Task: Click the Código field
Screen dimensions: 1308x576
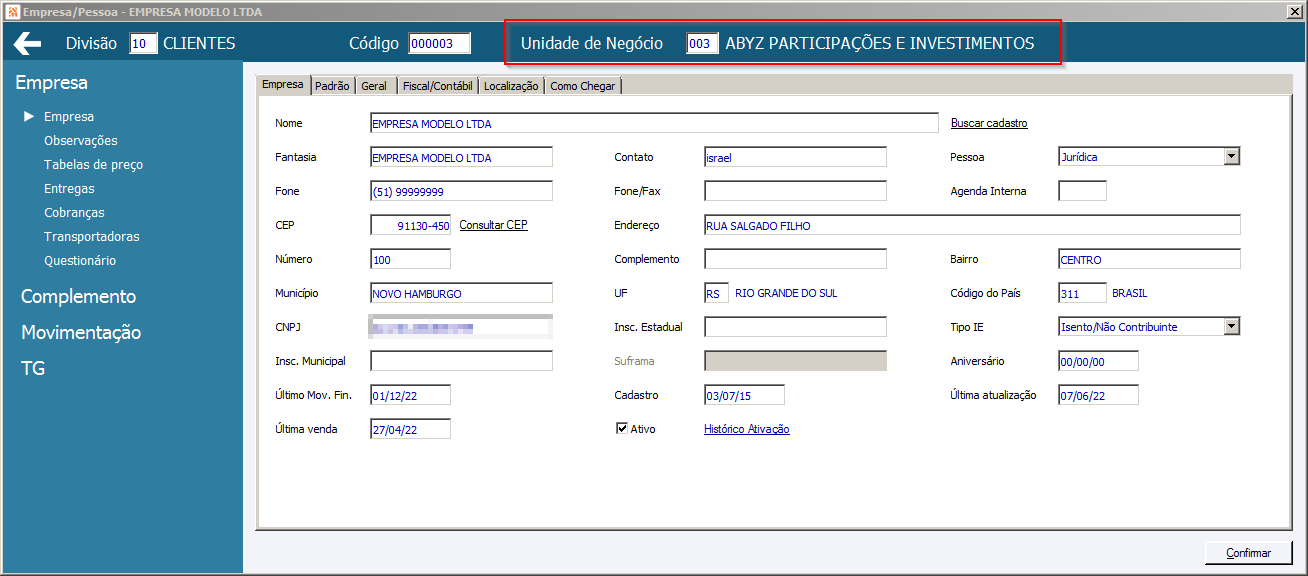Action: [x=440, y=43]
